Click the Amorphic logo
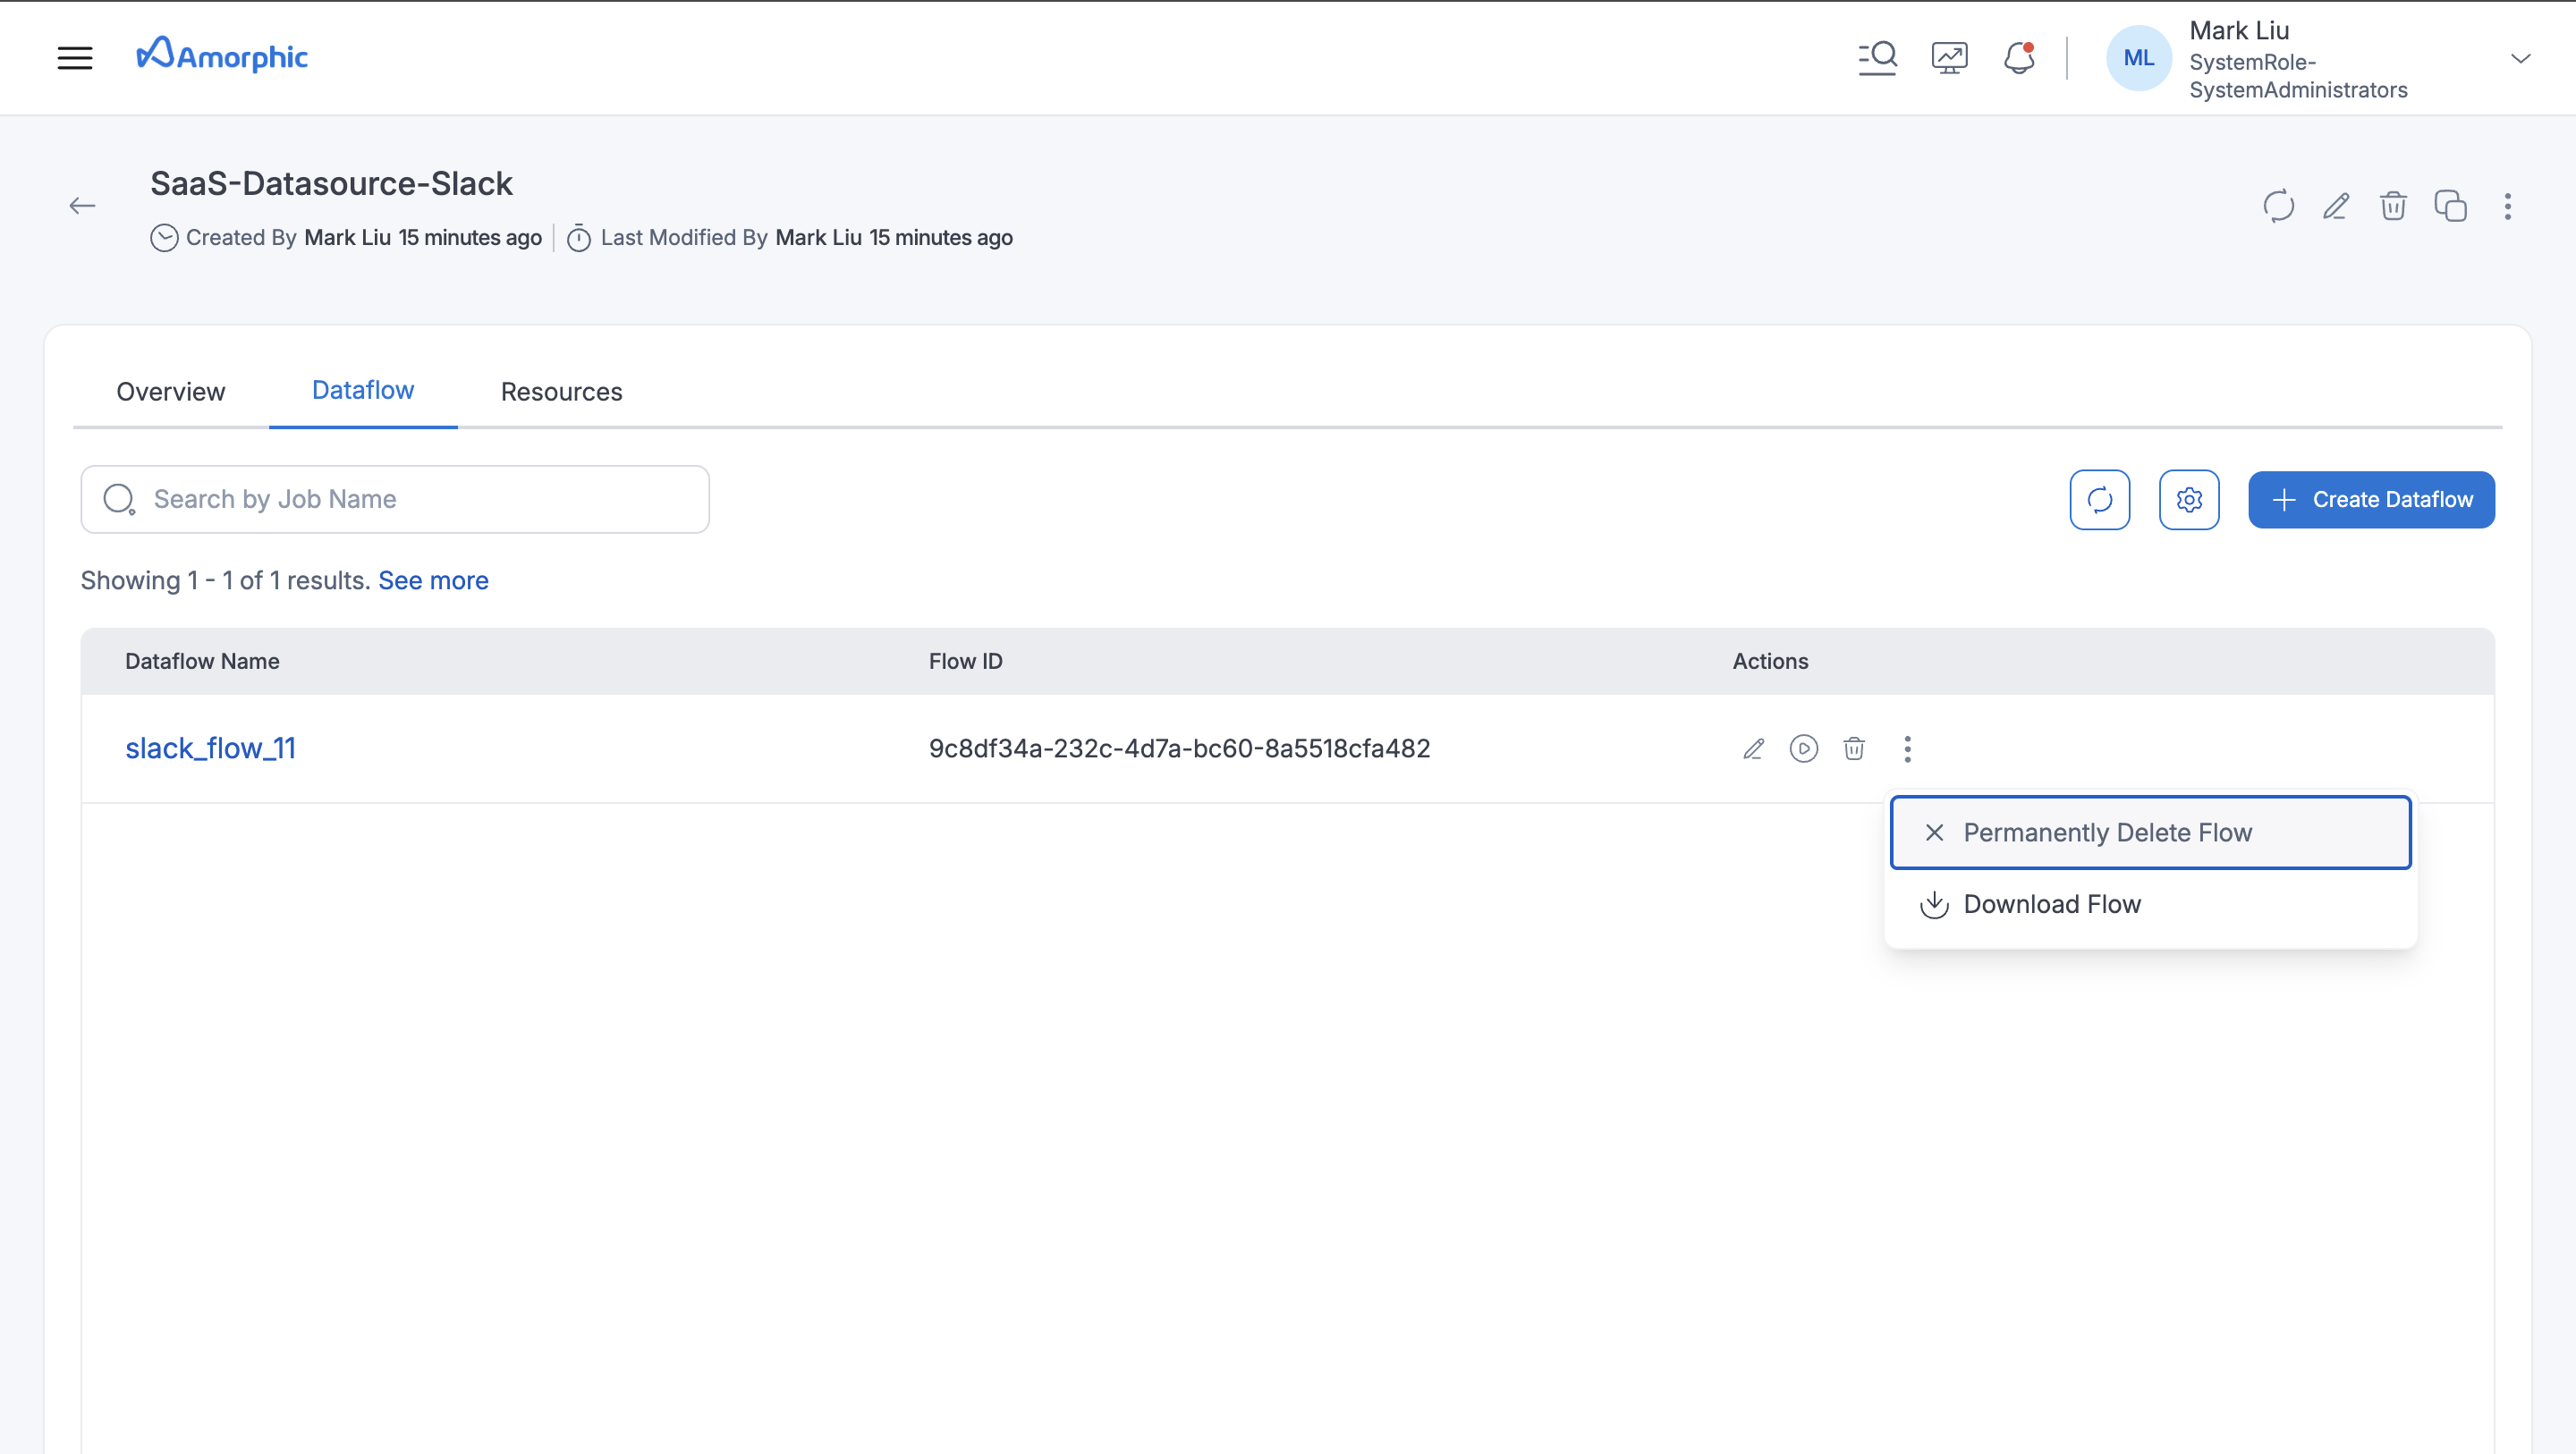Image resolution: width=2576 pixels, height=1454 pixels. click(x=222, y=56)
